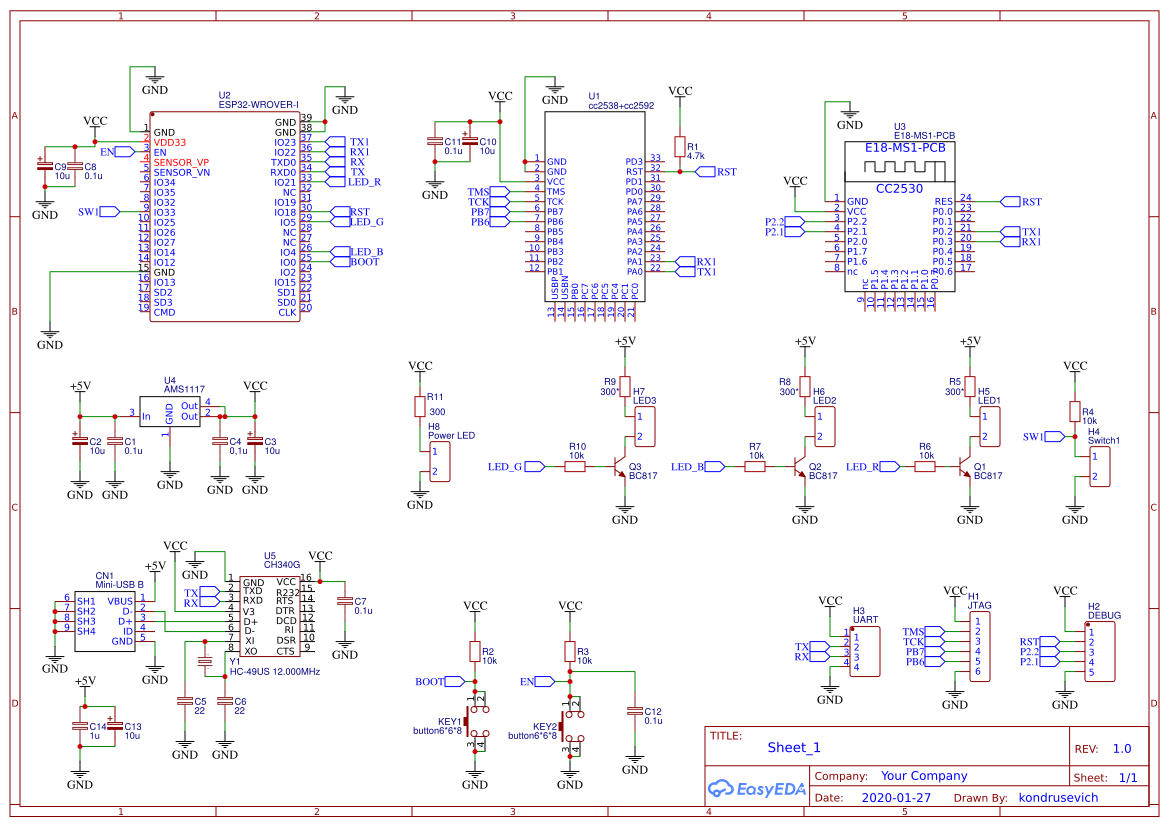Click the LED_G net flag near R10
The width and height of the screenshot is (1169, 827).
535,467
